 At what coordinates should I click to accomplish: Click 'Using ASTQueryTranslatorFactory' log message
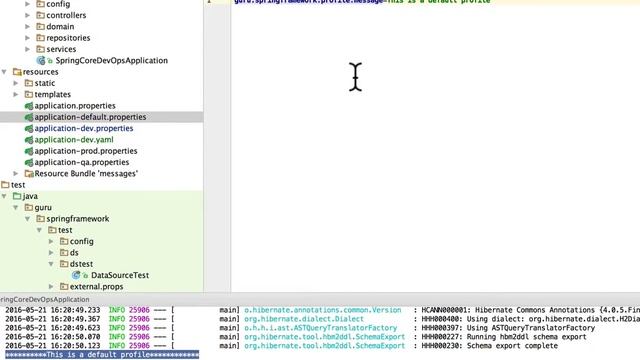[531, 328]
